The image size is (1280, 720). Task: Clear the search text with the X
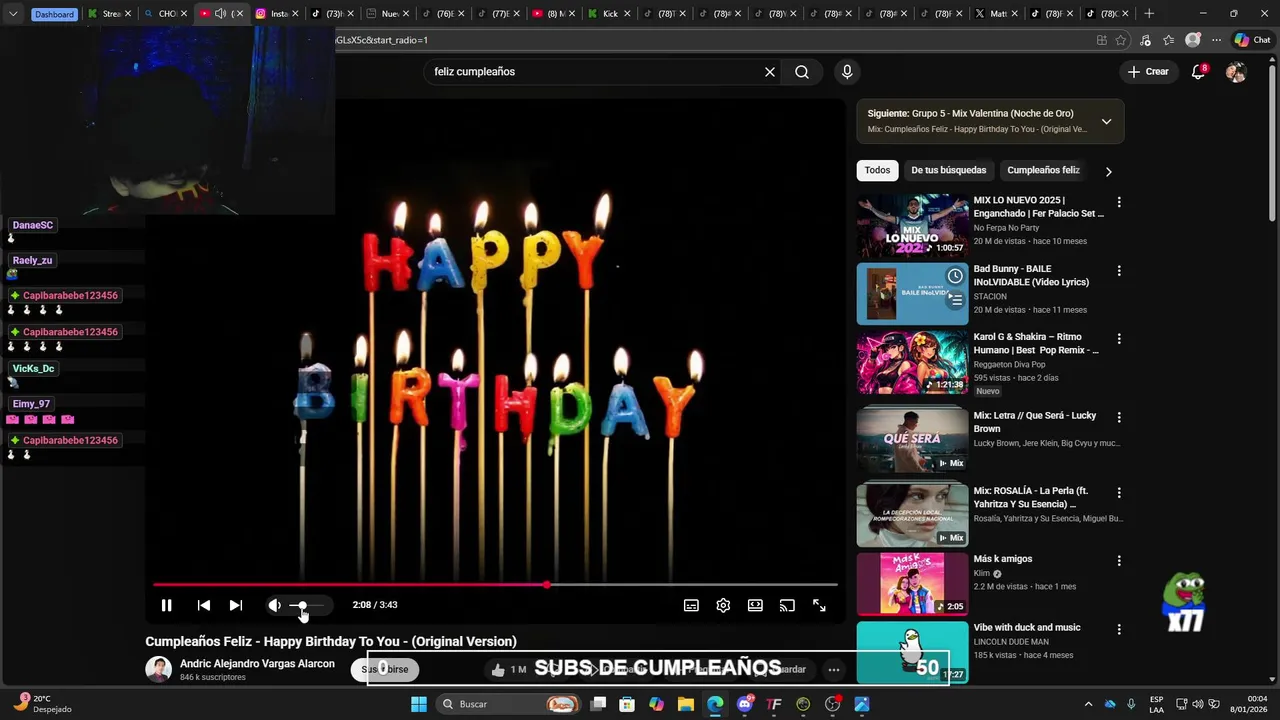pyautogui.click(x=770, y=72)
